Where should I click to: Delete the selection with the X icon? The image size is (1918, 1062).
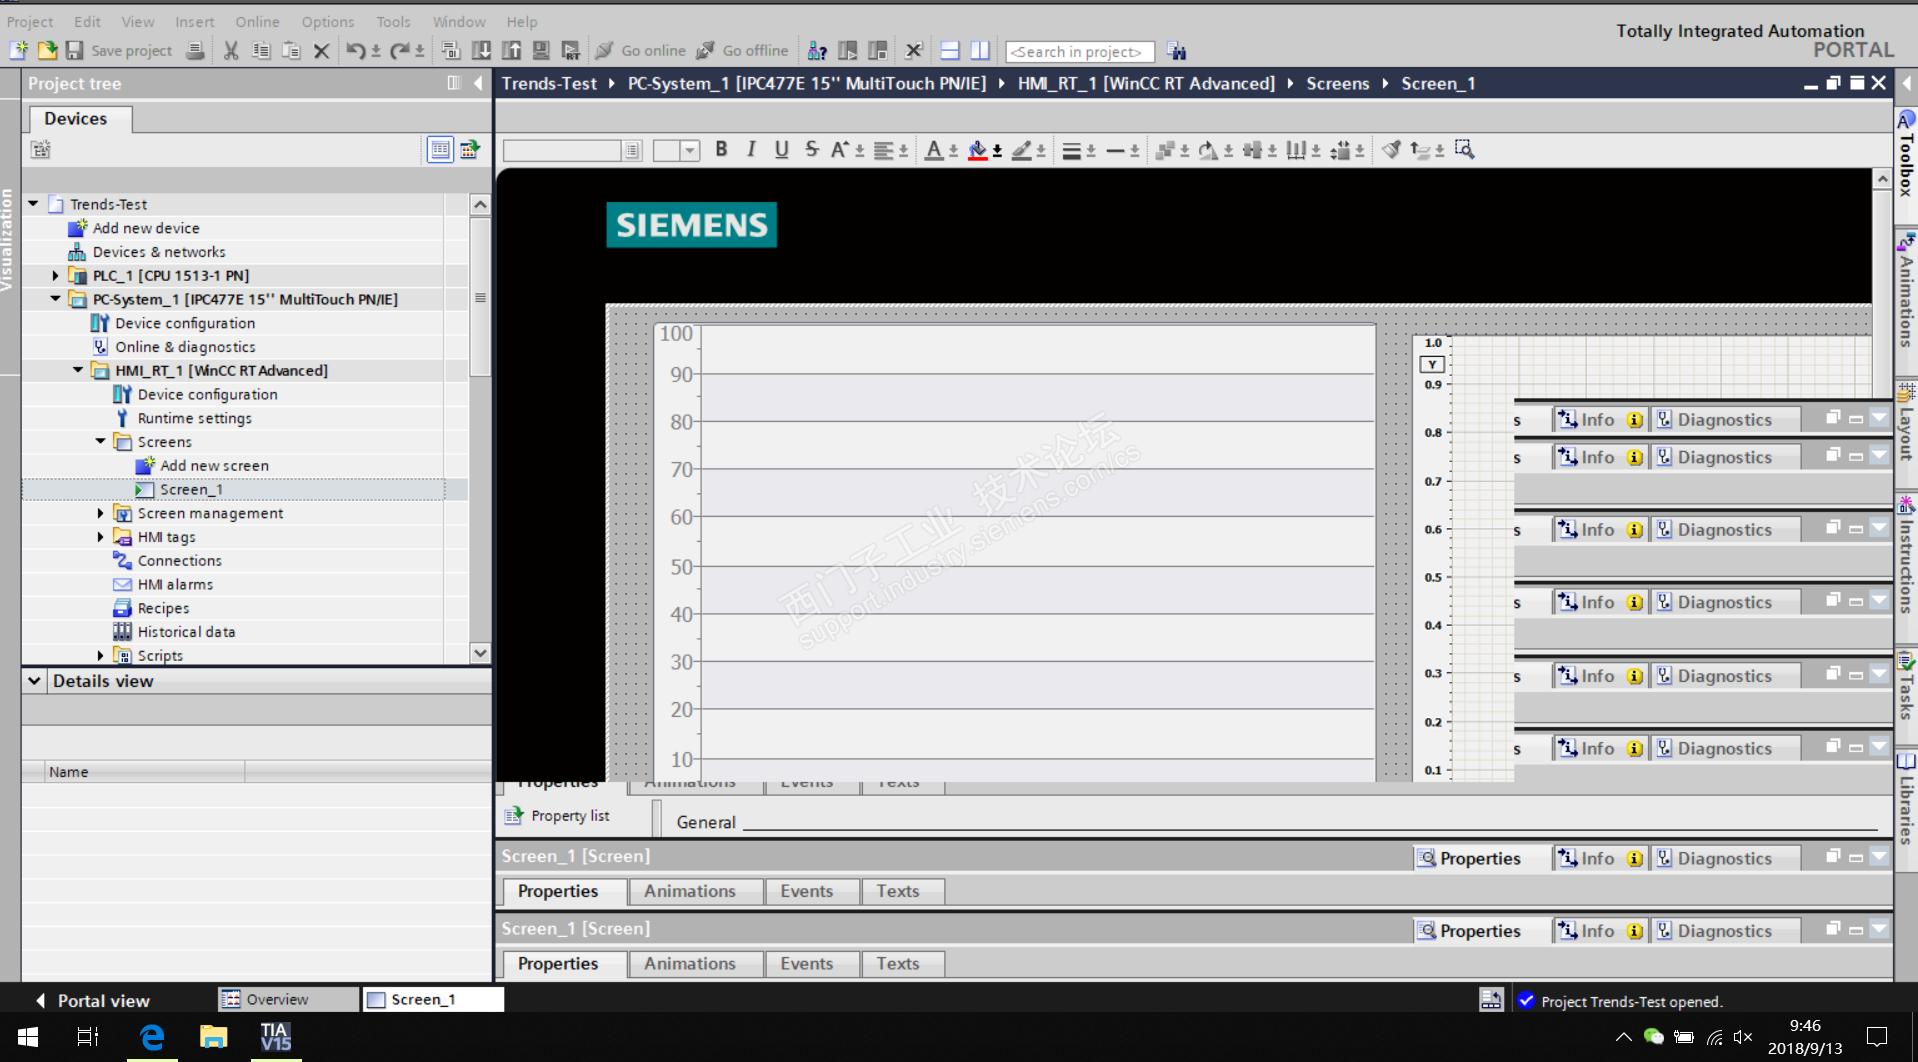pyautogui.click(x=321, y=50)
